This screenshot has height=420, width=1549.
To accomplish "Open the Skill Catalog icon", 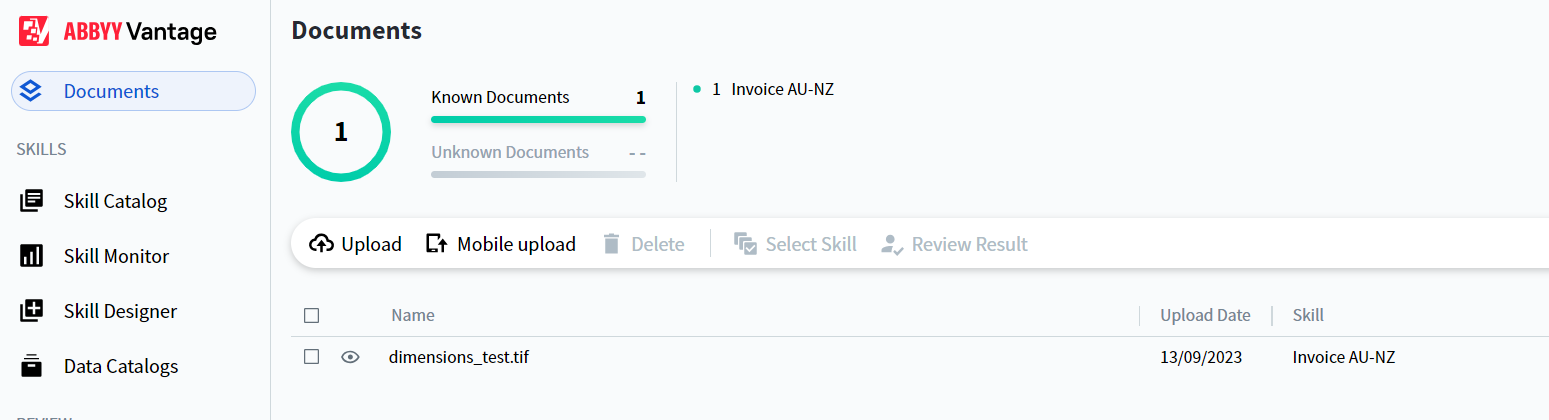I will pyautogui.click(x=31, y=201).
